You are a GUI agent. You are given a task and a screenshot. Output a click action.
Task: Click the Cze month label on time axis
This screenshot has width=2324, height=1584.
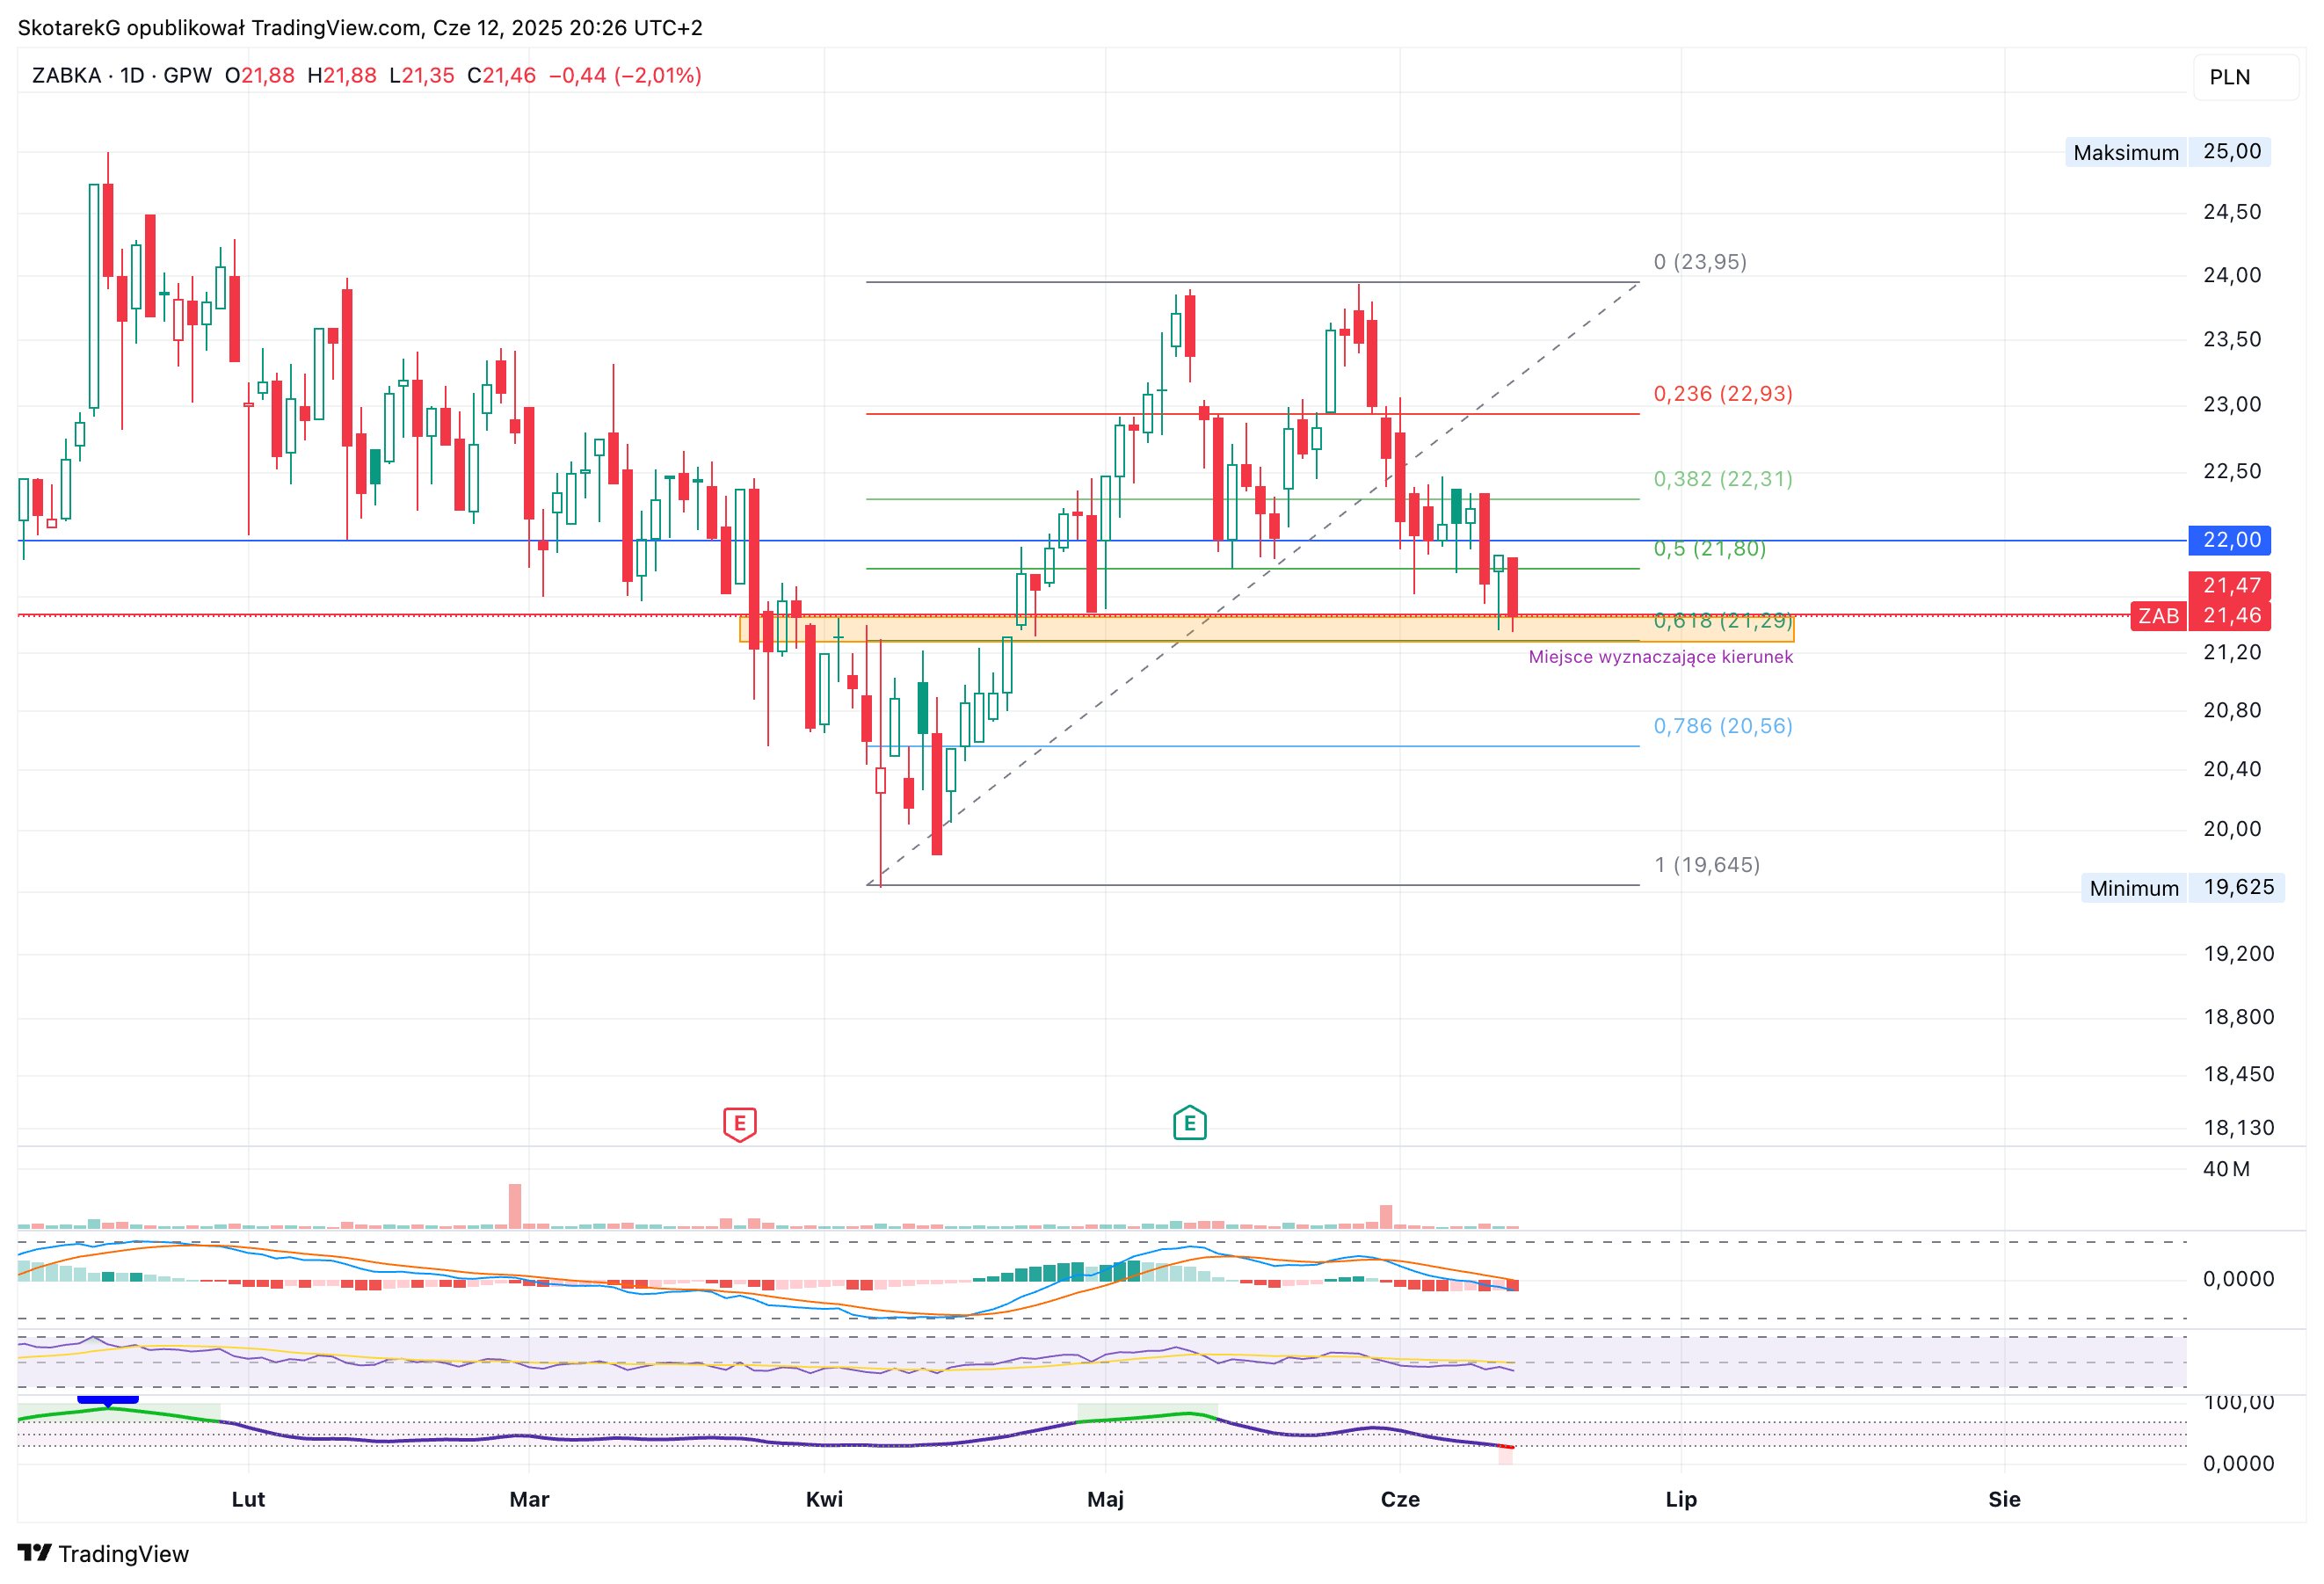(1400, 1499)
